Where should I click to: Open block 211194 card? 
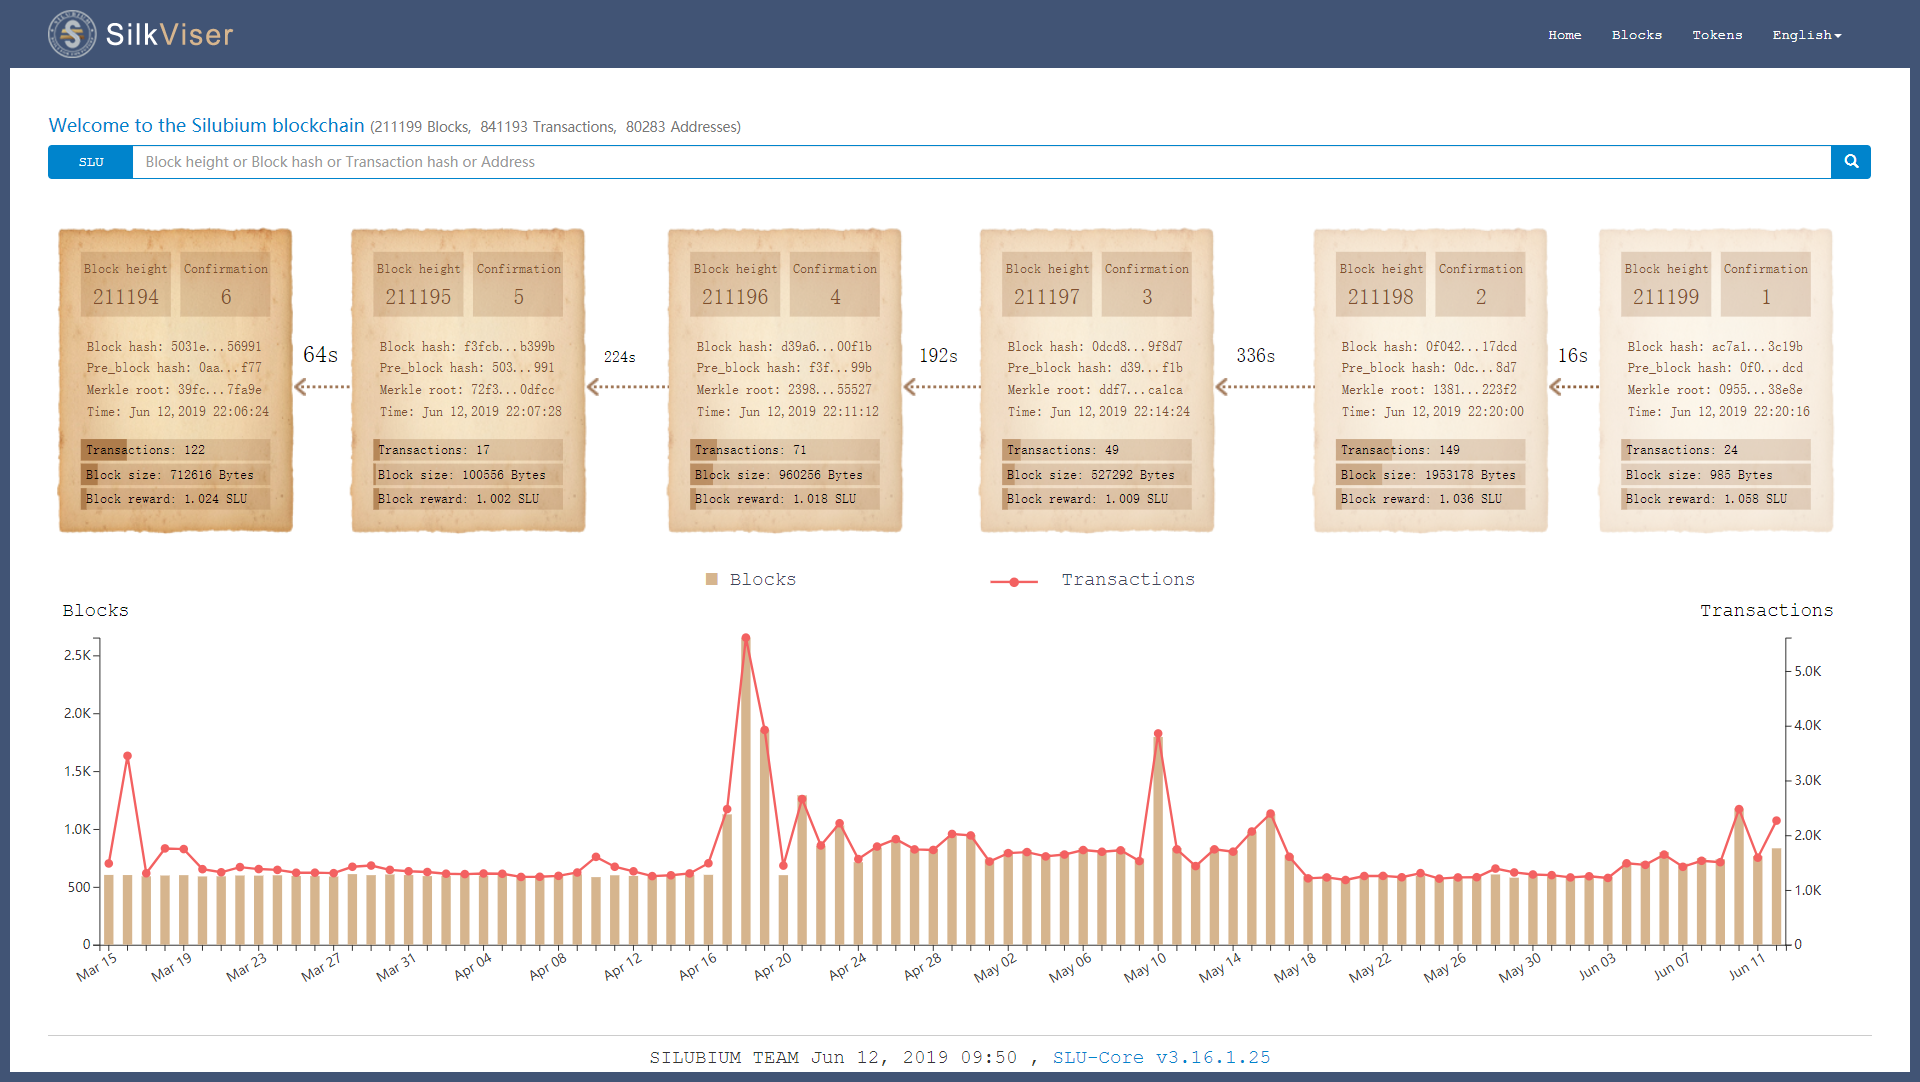coord(175,380)
